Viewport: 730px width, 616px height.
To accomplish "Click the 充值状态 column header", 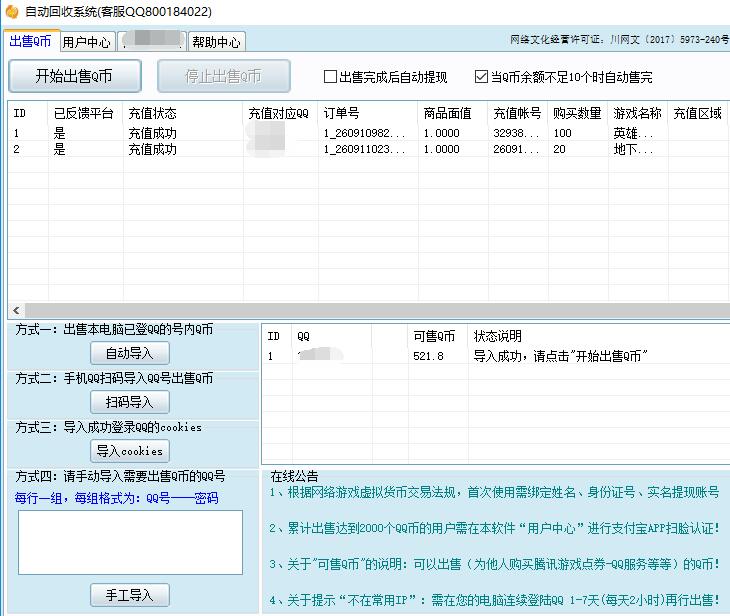I will 182,113.
